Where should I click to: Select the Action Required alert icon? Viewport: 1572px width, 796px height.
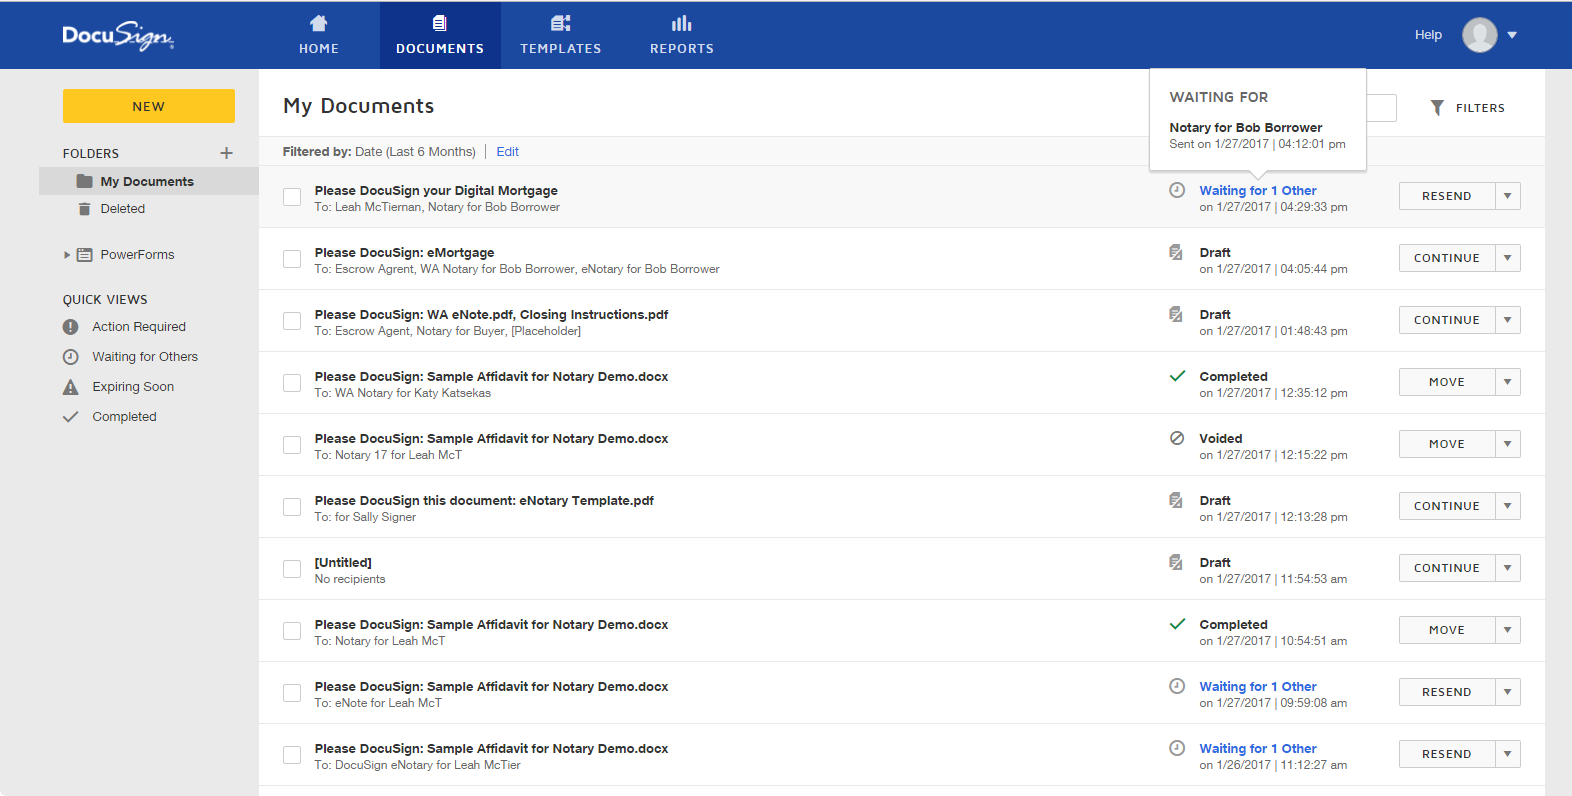click(x=71, y=327)
